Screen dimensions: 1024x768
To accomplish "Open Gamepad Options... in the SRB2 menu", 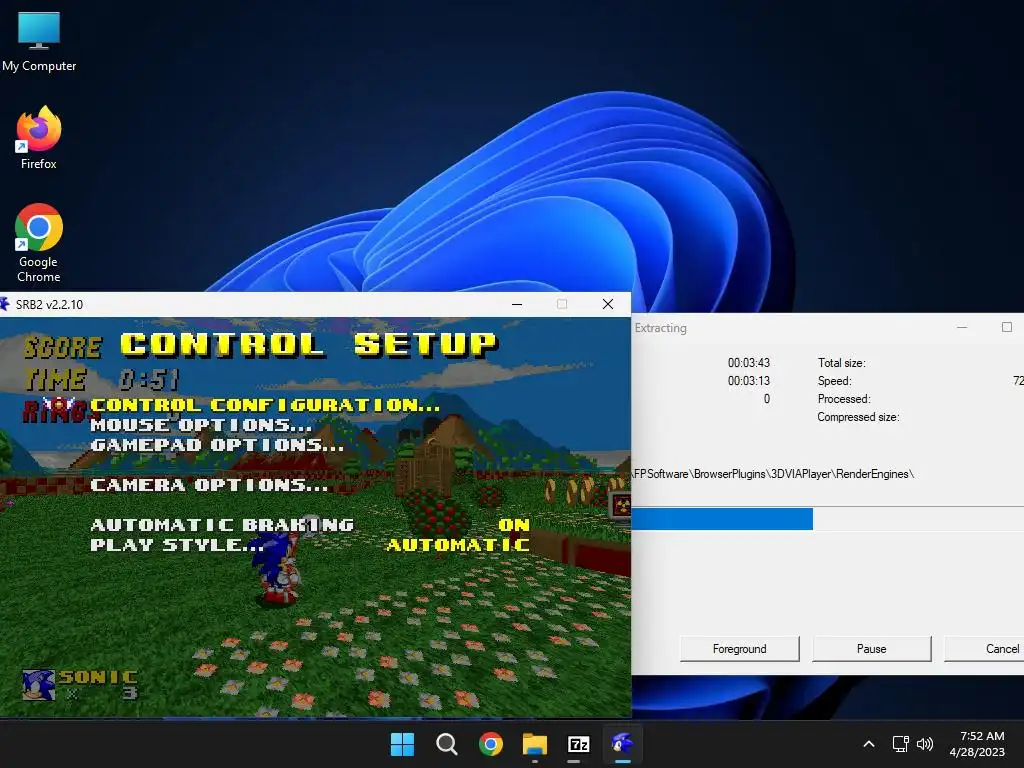I will [x=217, y=445].
